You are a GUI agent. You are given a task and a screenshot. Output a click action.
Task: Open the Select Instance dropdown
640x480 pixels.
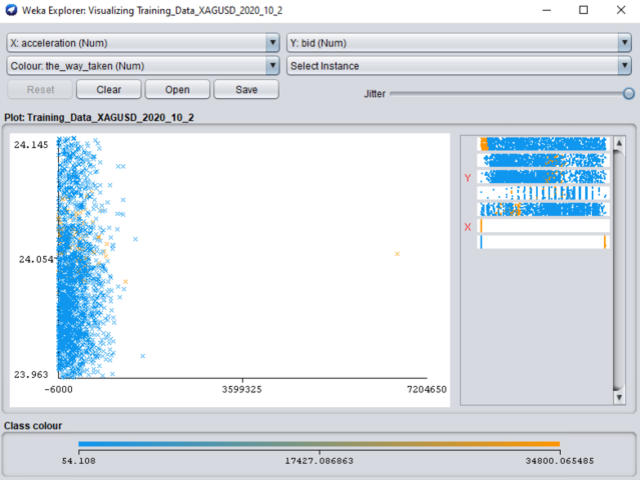(x=457, y=66)
